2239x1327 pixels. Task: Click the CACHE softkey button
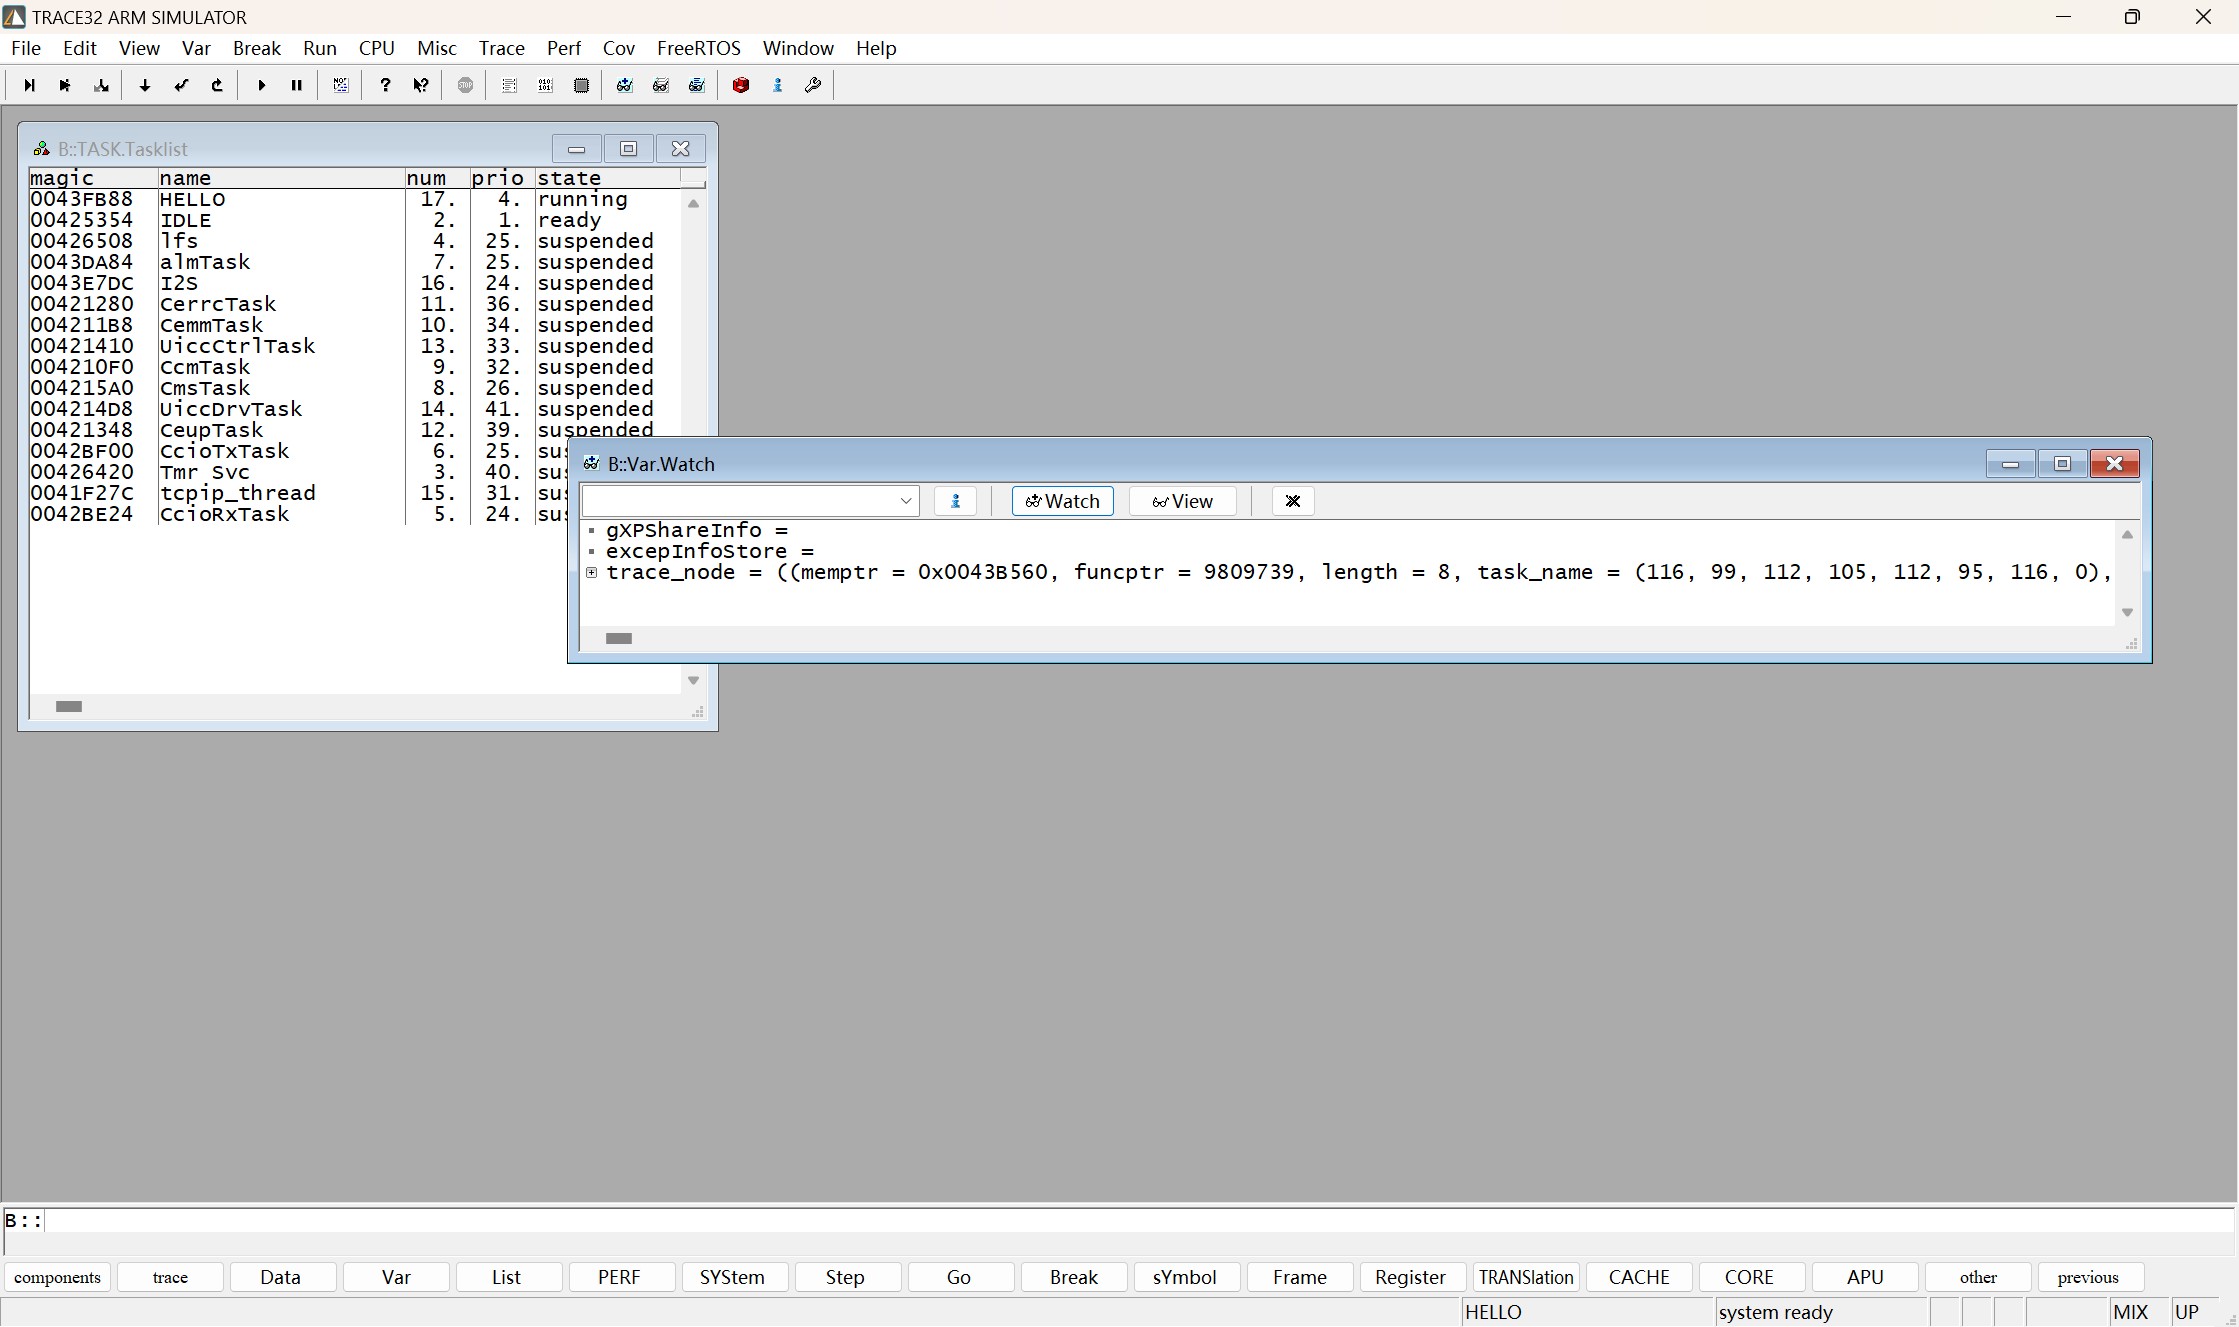click(1639, 1277)
